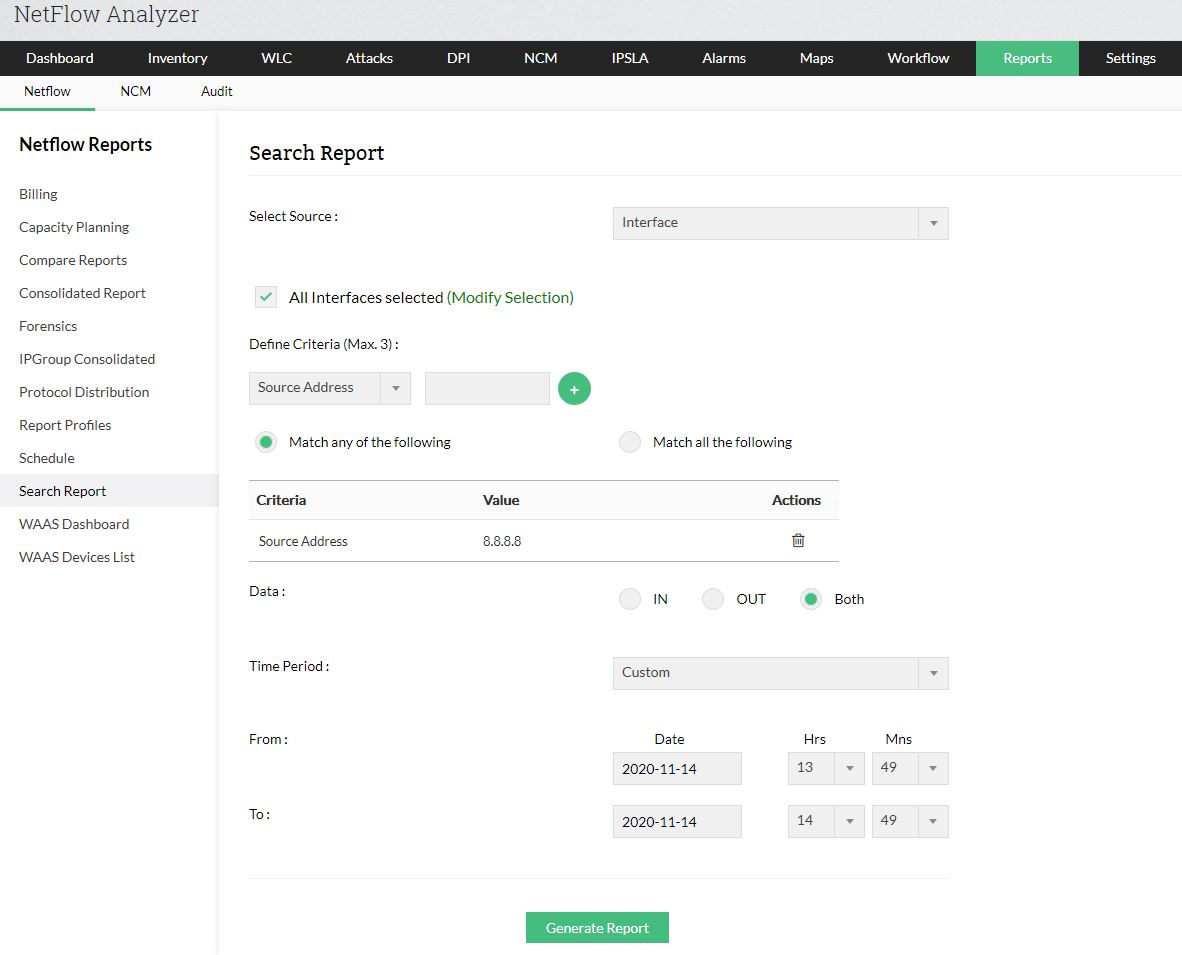Open the From hours dropdown showing 13
Image resolution: width=1182 pixels, height=955 pixels.
(x=825, y=768)
